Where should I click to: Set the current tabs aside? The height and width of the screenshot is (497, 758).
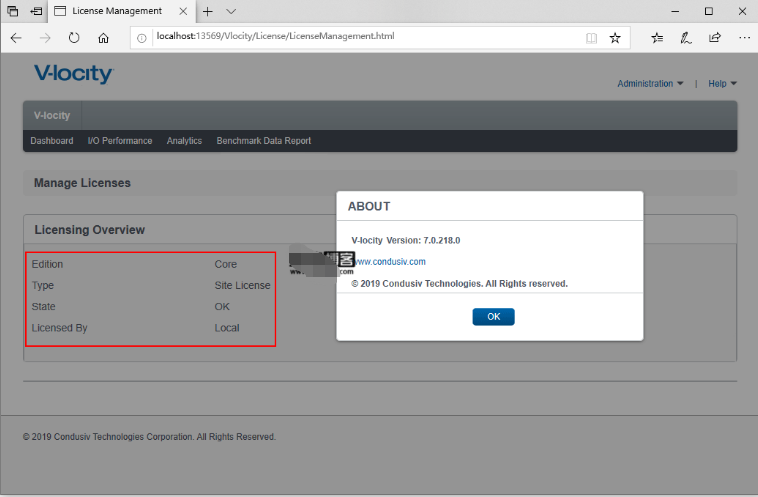36,11
